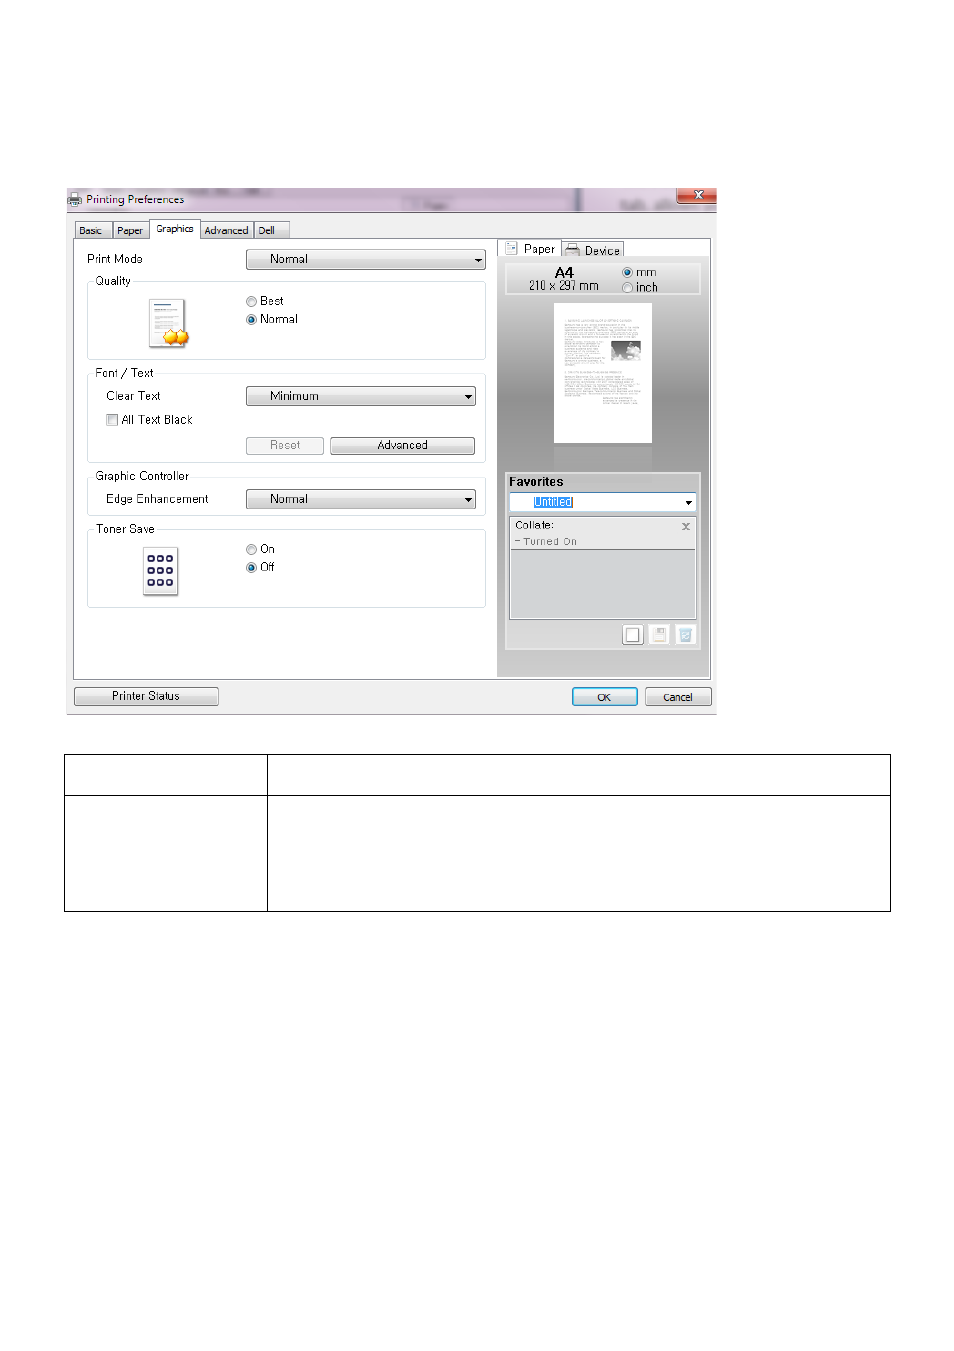The image size is (954, 1351).
Task: Open the Advanced tab
Action: [x=226, y=230]
